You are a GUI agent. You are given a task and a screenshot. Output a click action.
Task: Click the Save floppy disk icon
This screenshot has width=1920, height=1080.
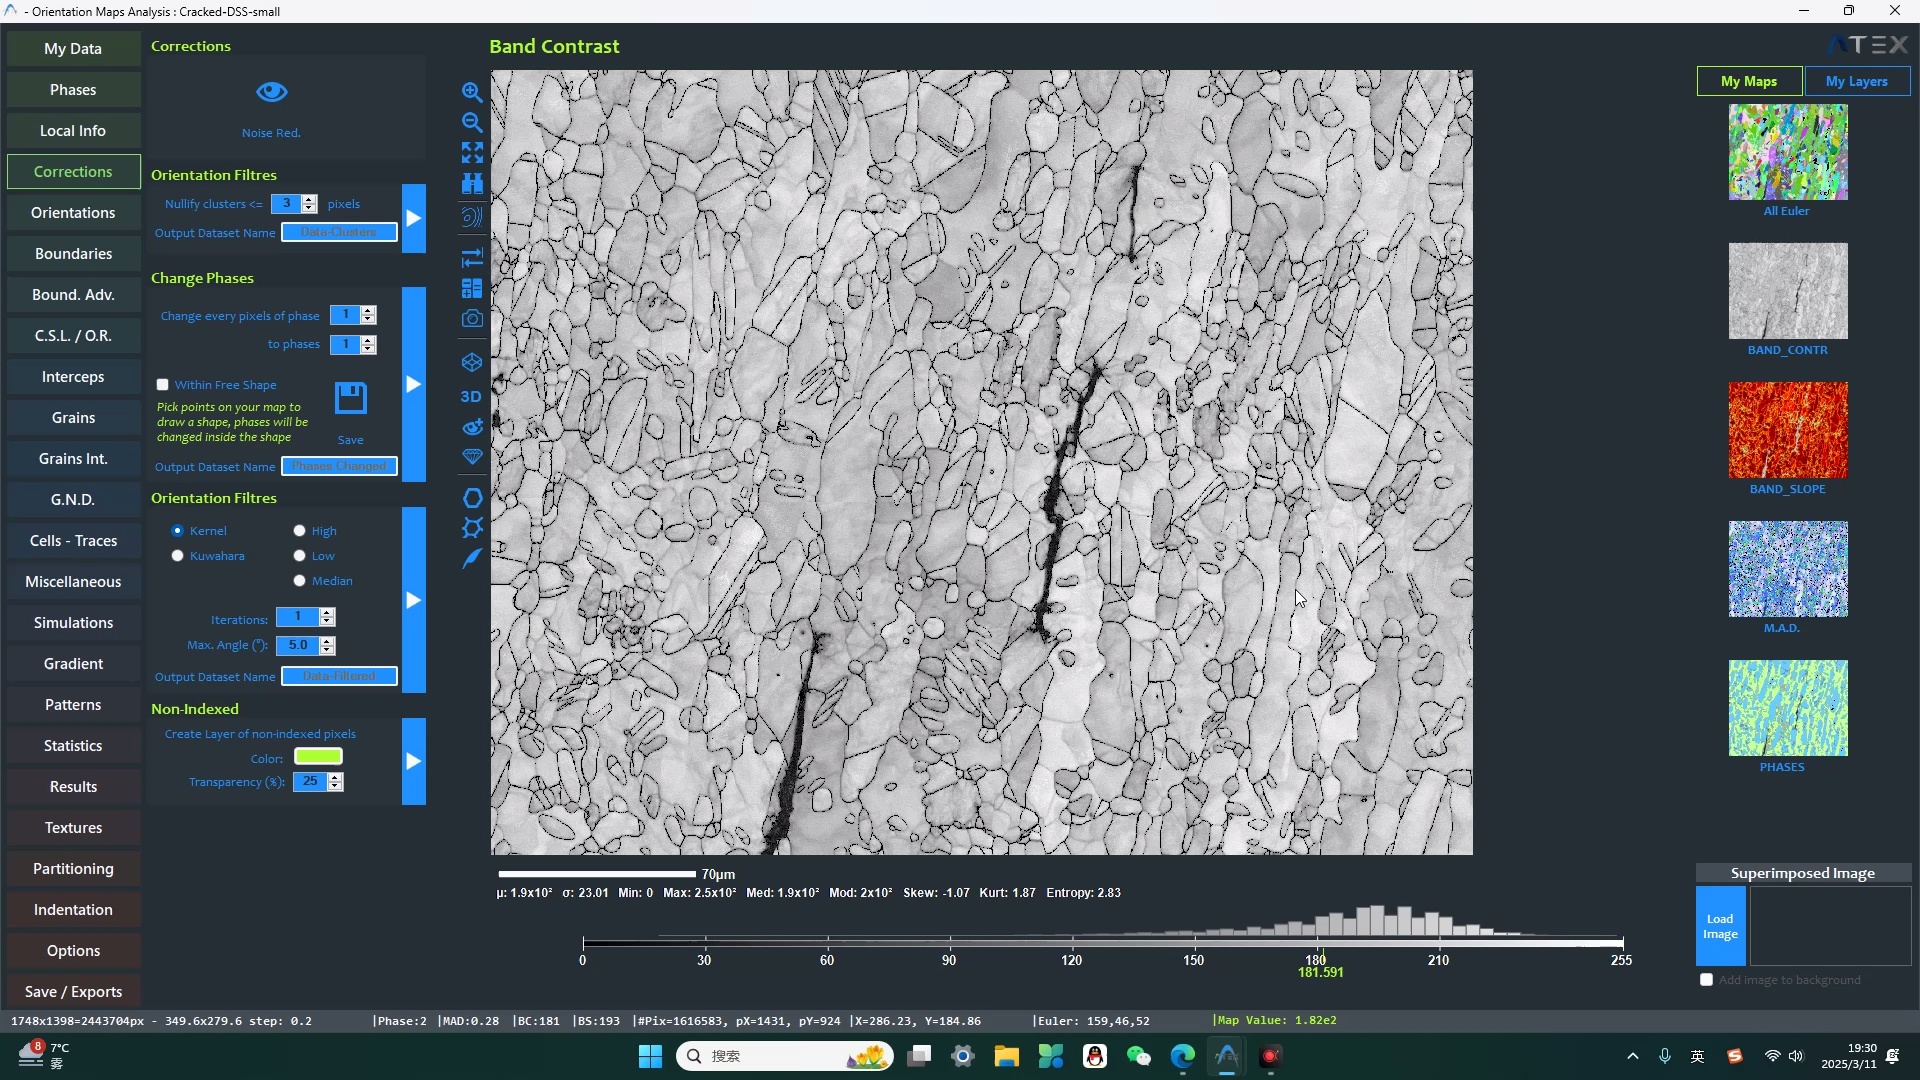click(x=350, y=399)
